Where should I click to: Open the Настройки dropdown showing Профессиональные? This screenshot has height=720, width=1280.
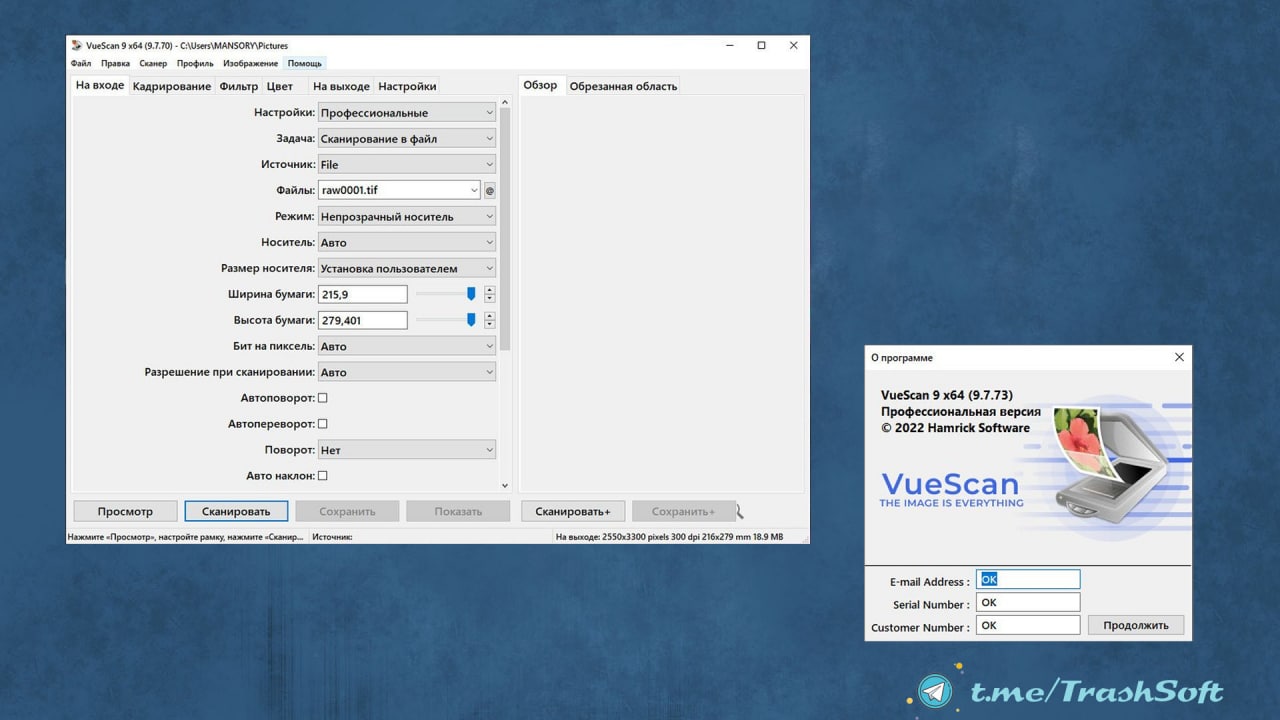(x=407, y=113)
